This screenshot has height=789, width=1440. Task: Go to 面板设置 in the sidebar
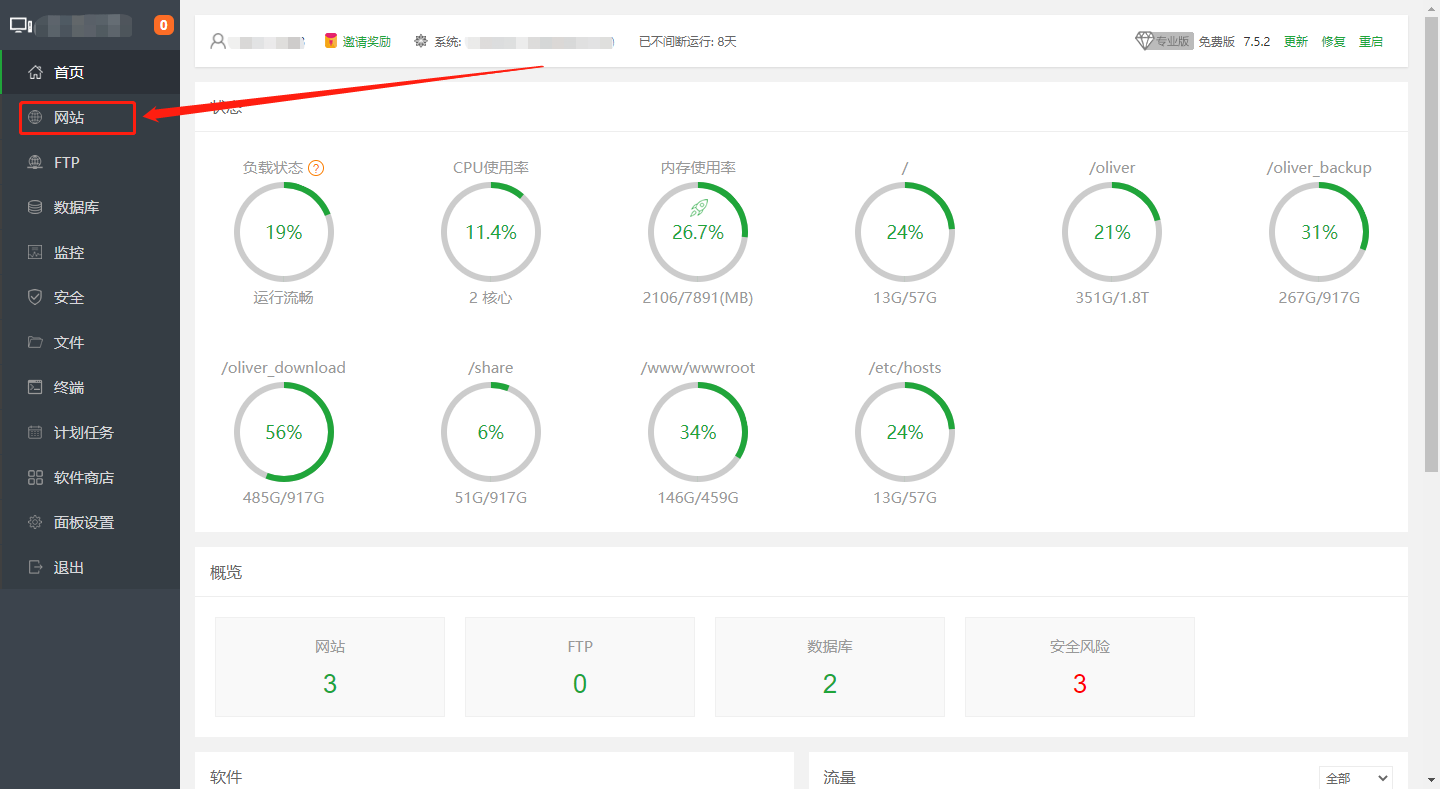[84, 522]
